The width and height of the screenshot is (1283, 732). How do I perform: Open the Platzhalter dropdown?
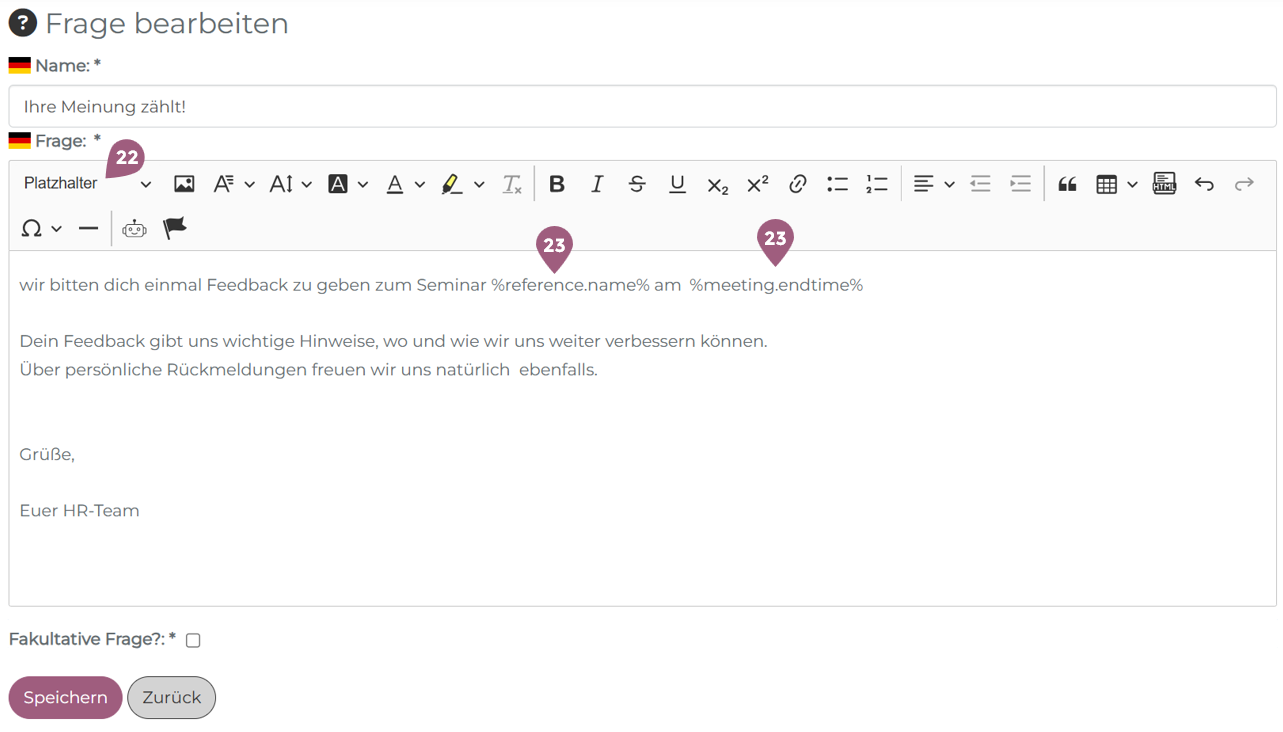point(87,184)
